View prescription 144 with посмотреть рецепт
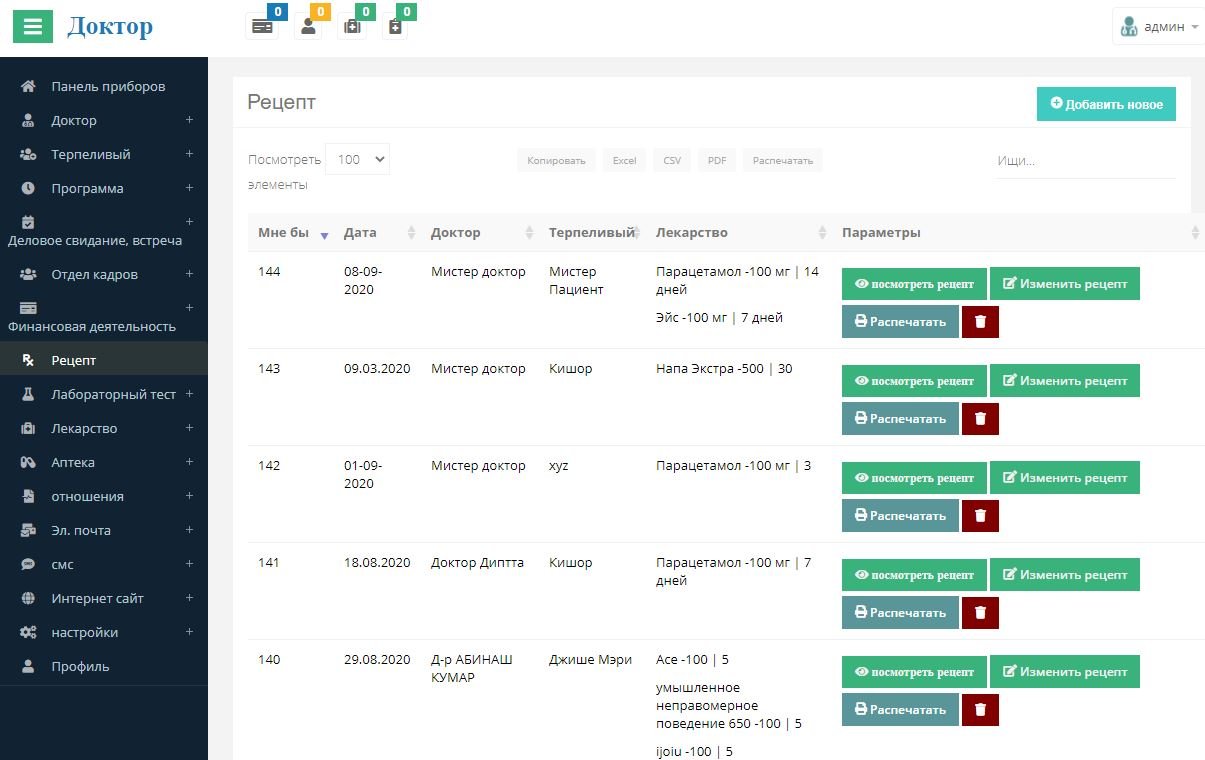 click(914, 284)
